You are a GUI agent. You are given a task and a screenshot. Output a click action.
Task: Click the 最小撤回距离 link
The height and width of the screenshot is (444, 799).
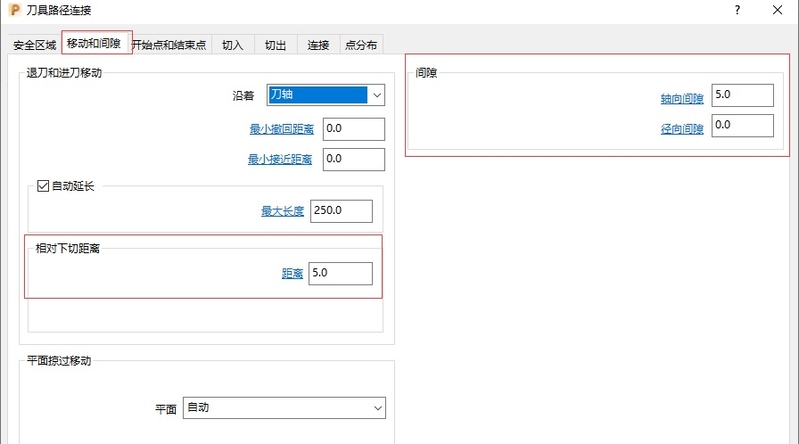point(282,129)
